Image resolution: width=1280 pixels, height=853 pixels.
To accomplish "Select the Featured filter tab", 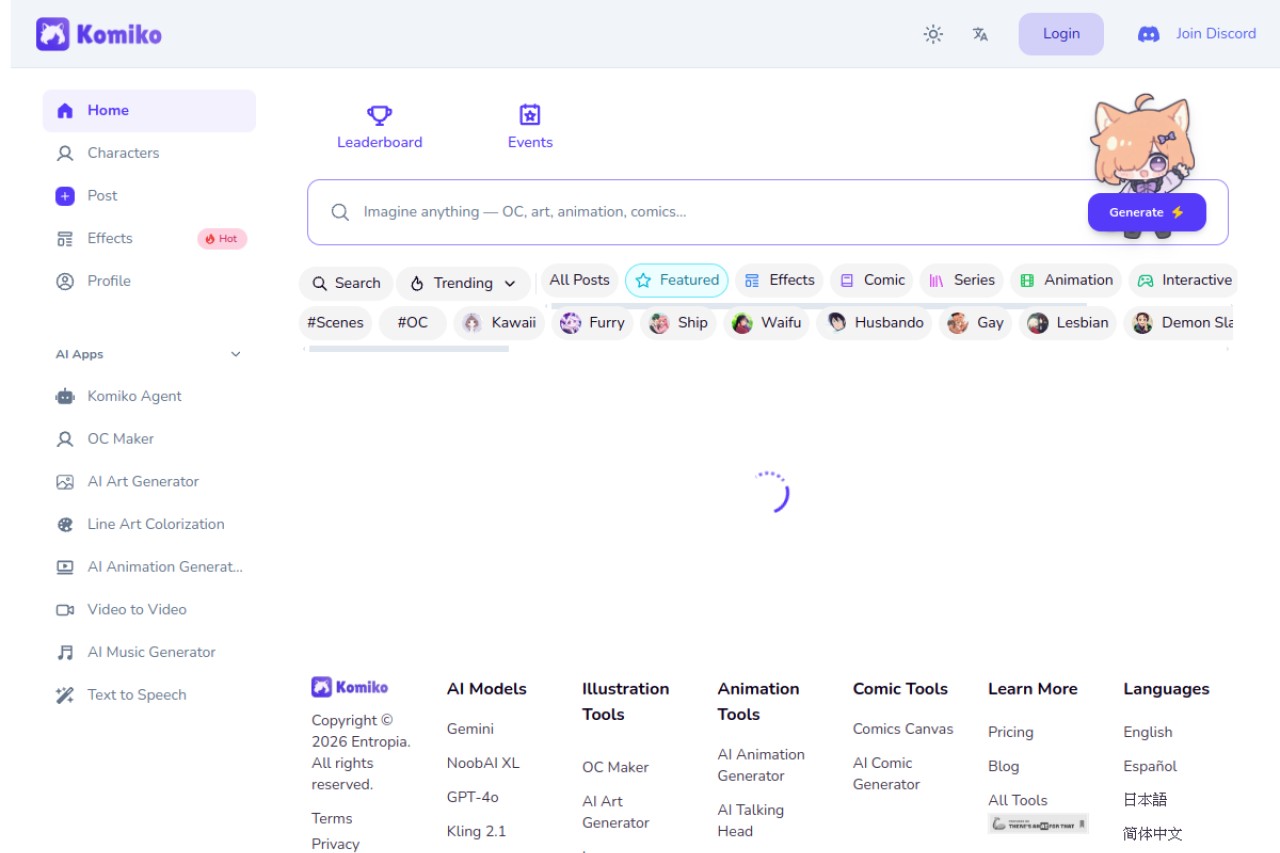I will (677, 280).
